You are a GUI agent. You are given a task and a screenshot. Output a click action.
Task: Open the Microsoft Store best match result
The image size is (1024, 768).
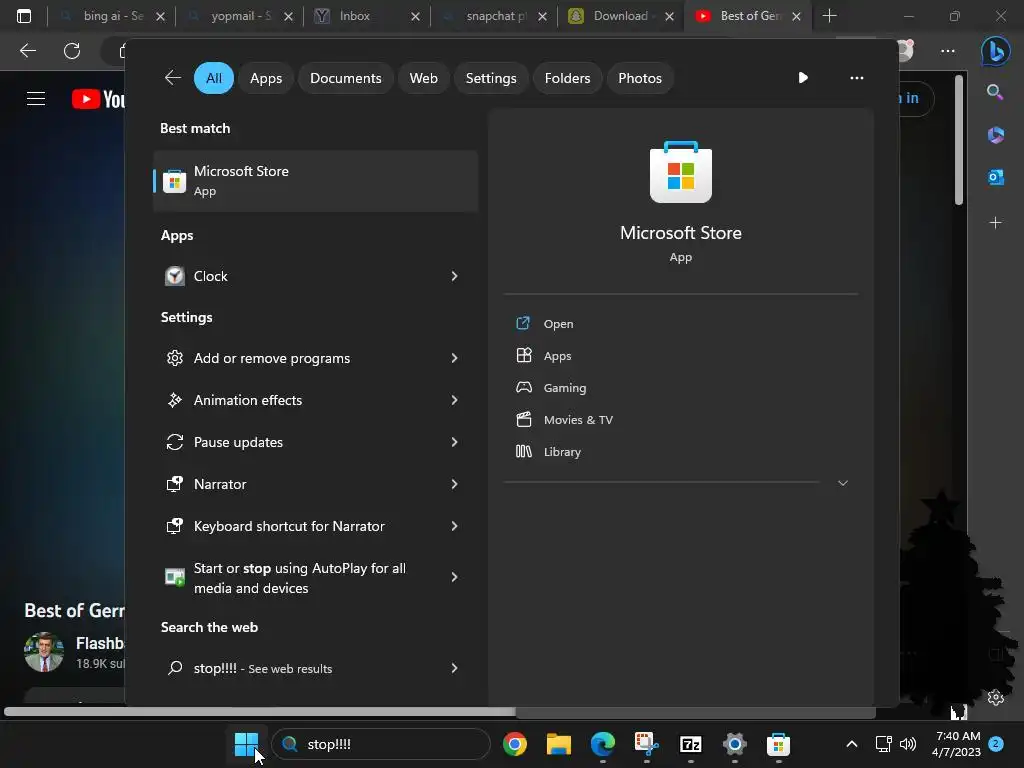tap(315, 181)
